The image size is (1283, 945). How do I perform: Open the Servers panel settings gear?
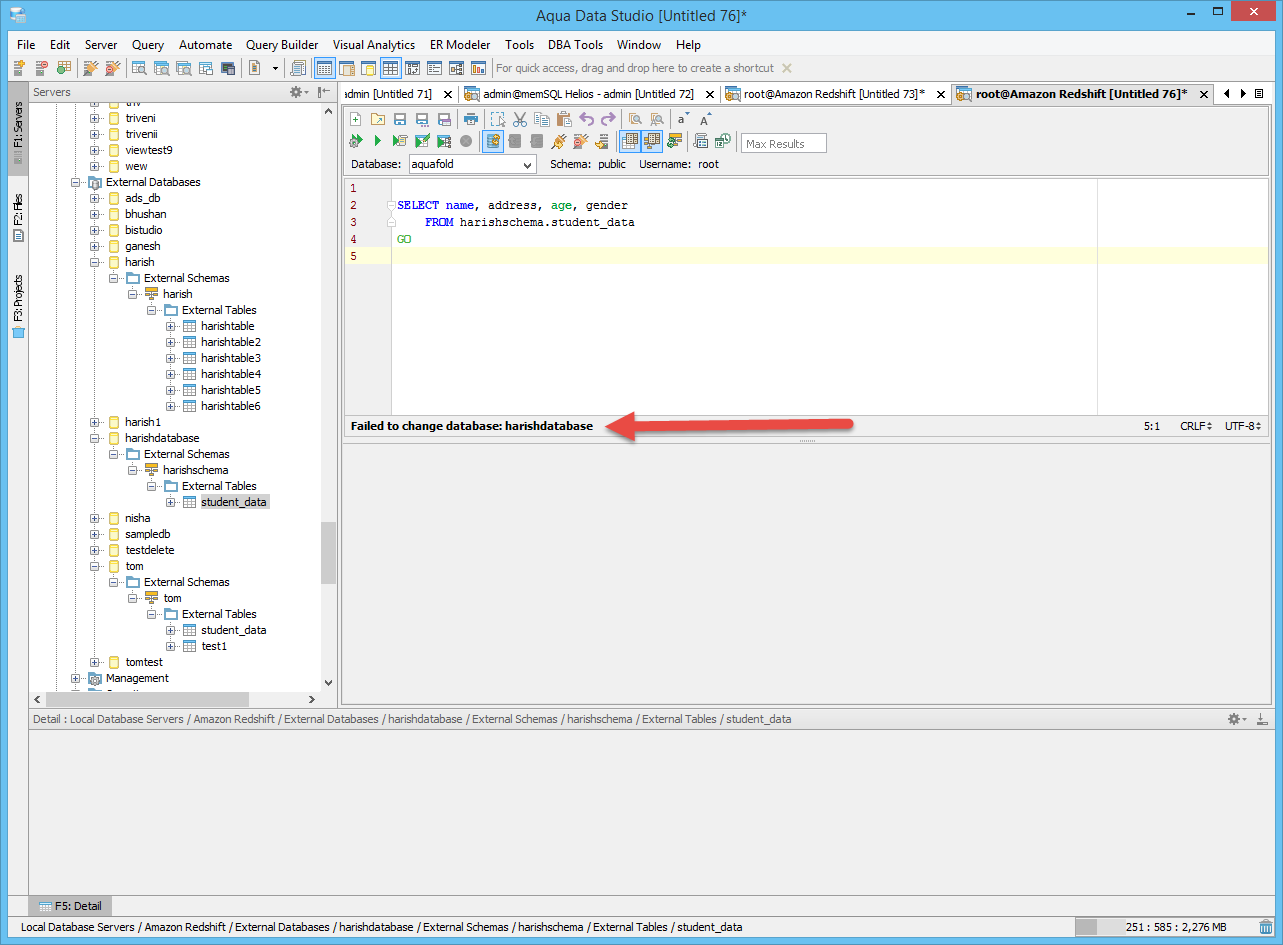pos(297,92)
